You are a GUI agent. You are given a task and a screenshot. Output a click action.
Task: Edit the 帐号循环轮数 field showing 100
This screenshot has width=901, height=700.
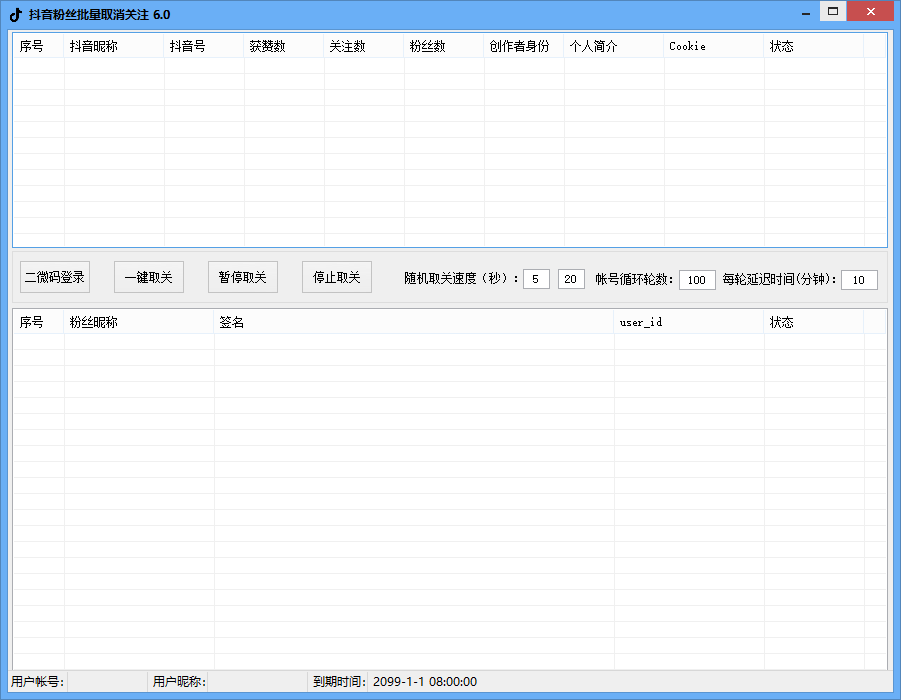pos(697,280)
